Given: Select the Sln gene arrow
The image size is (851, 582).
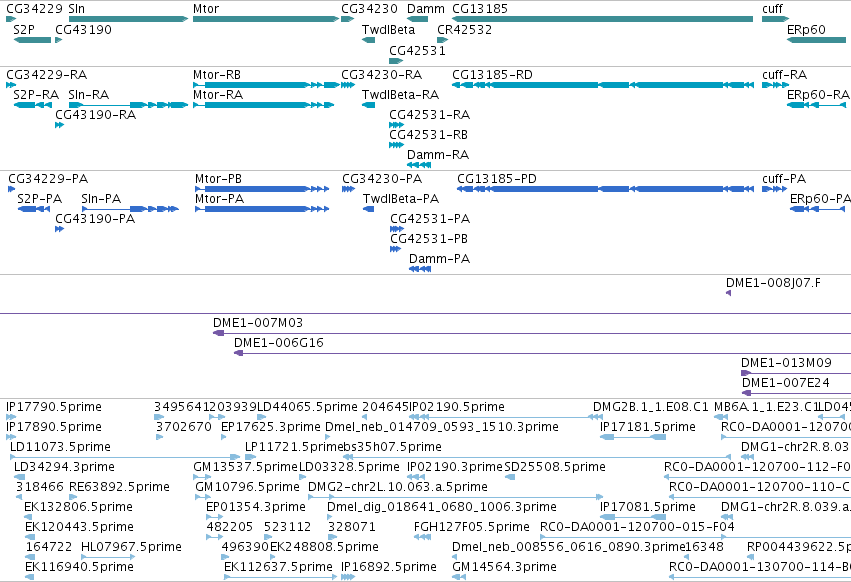Looking at the screenshot, I should coord(128,19).
